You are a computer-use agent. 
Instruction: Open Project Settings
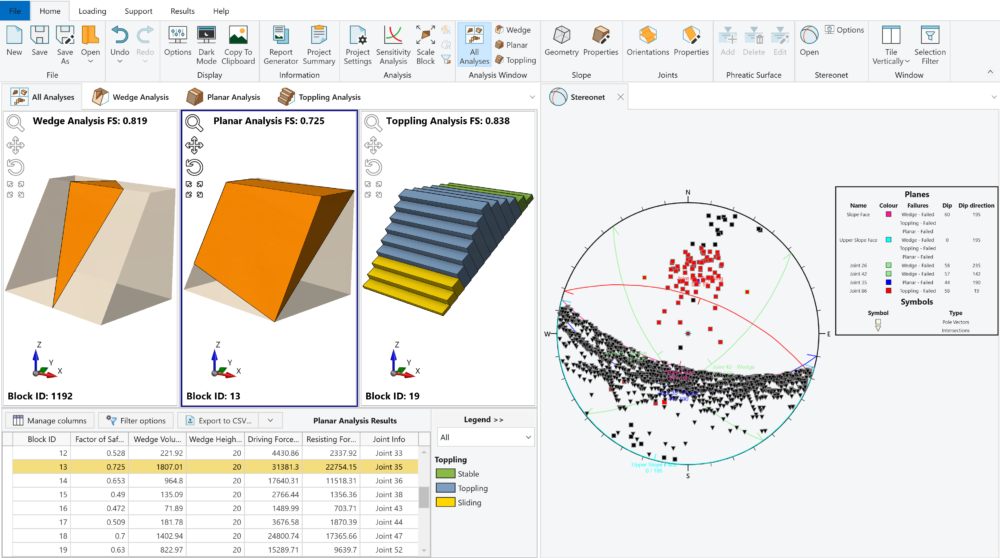(357, 36)
